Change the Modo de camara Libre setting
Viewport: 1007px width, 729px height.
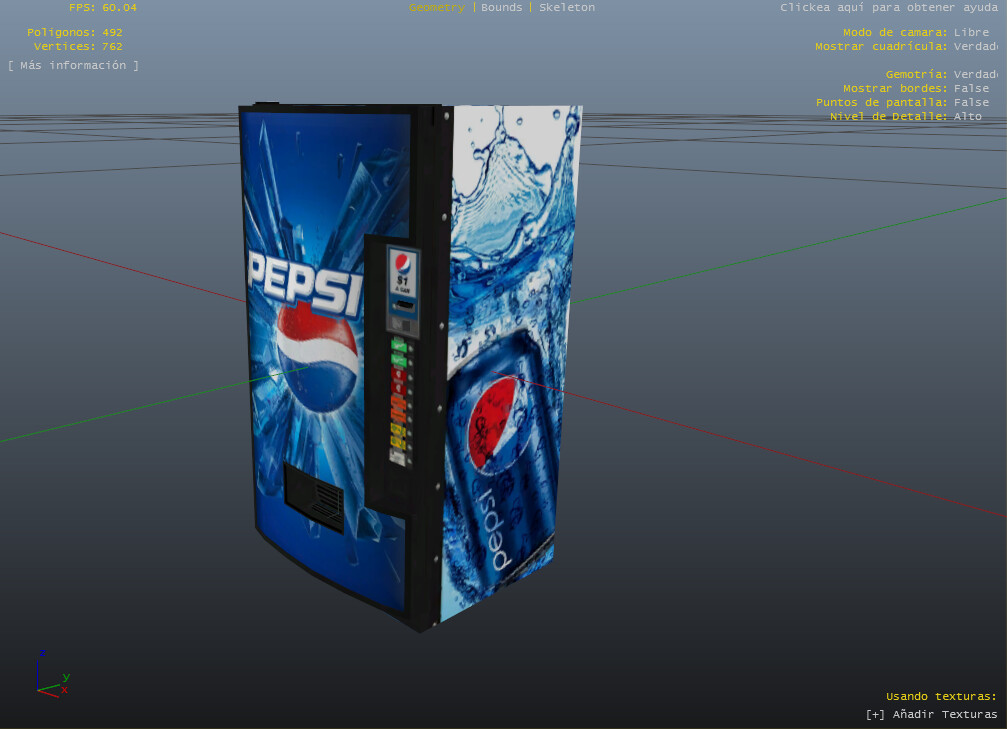pos(970,32)
